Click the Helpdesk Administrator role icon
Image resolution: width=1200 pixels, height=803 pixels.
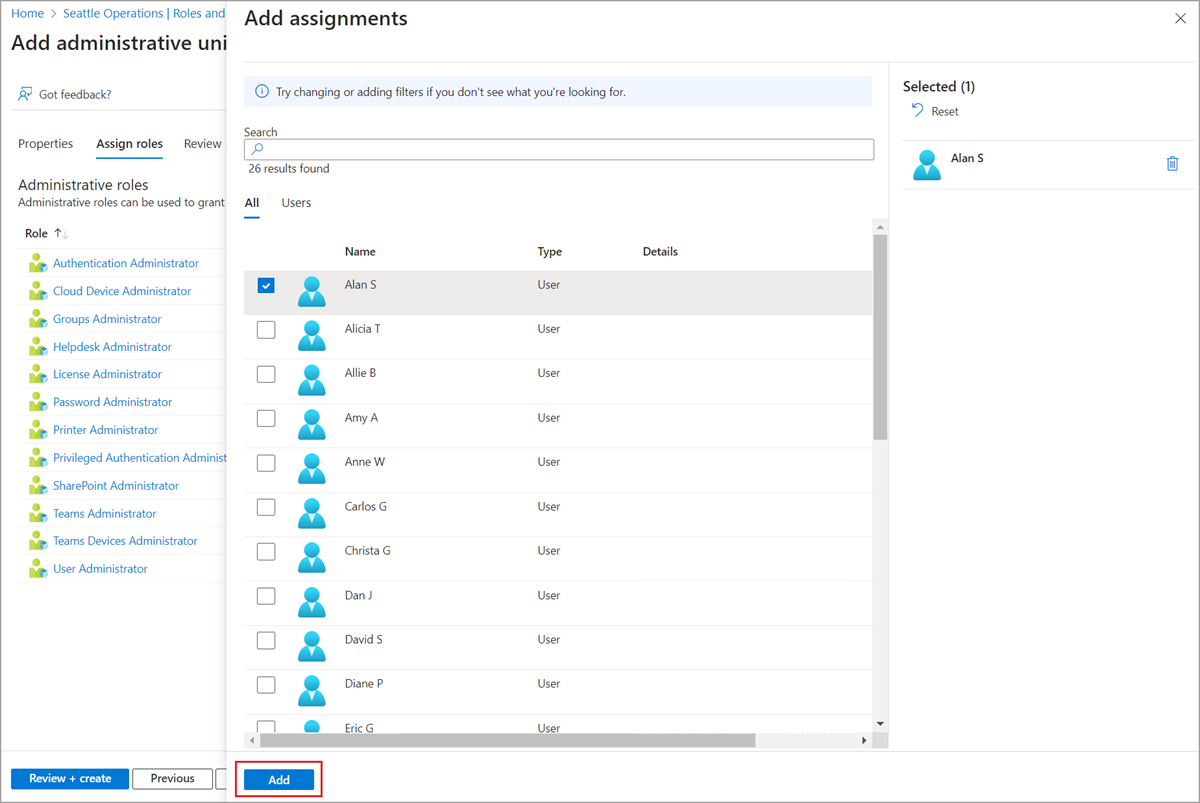(x=38, y=347)
